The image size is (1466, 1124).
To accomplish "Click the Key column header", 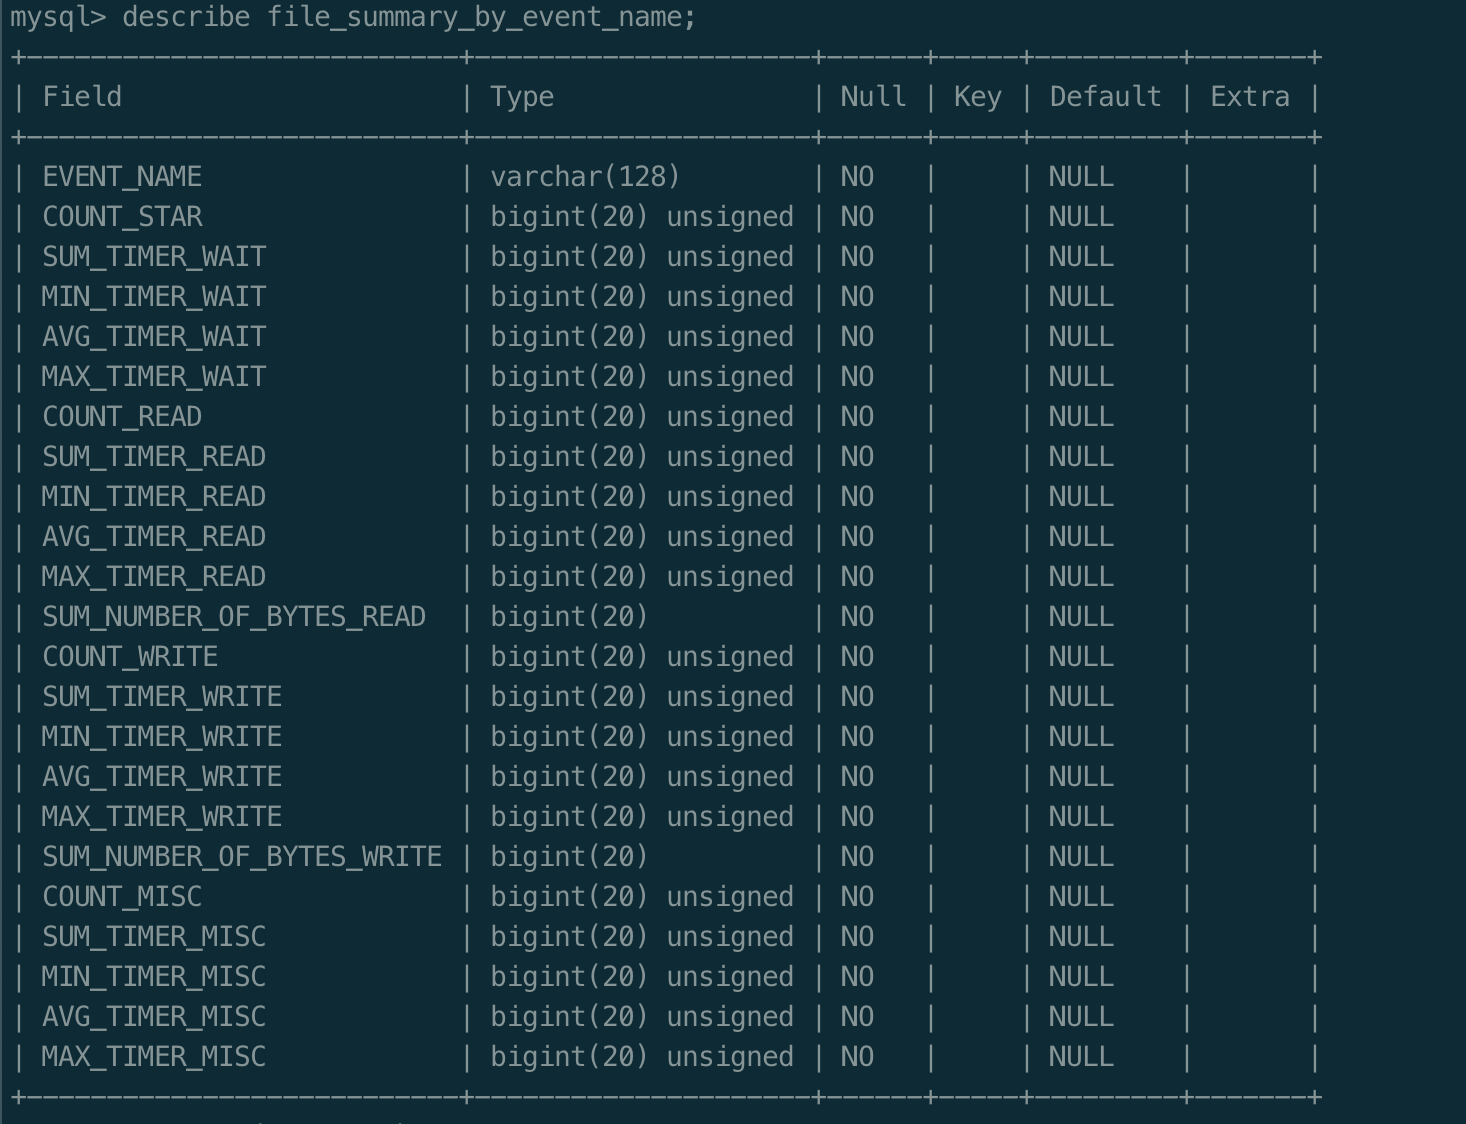I will [977, 97].
